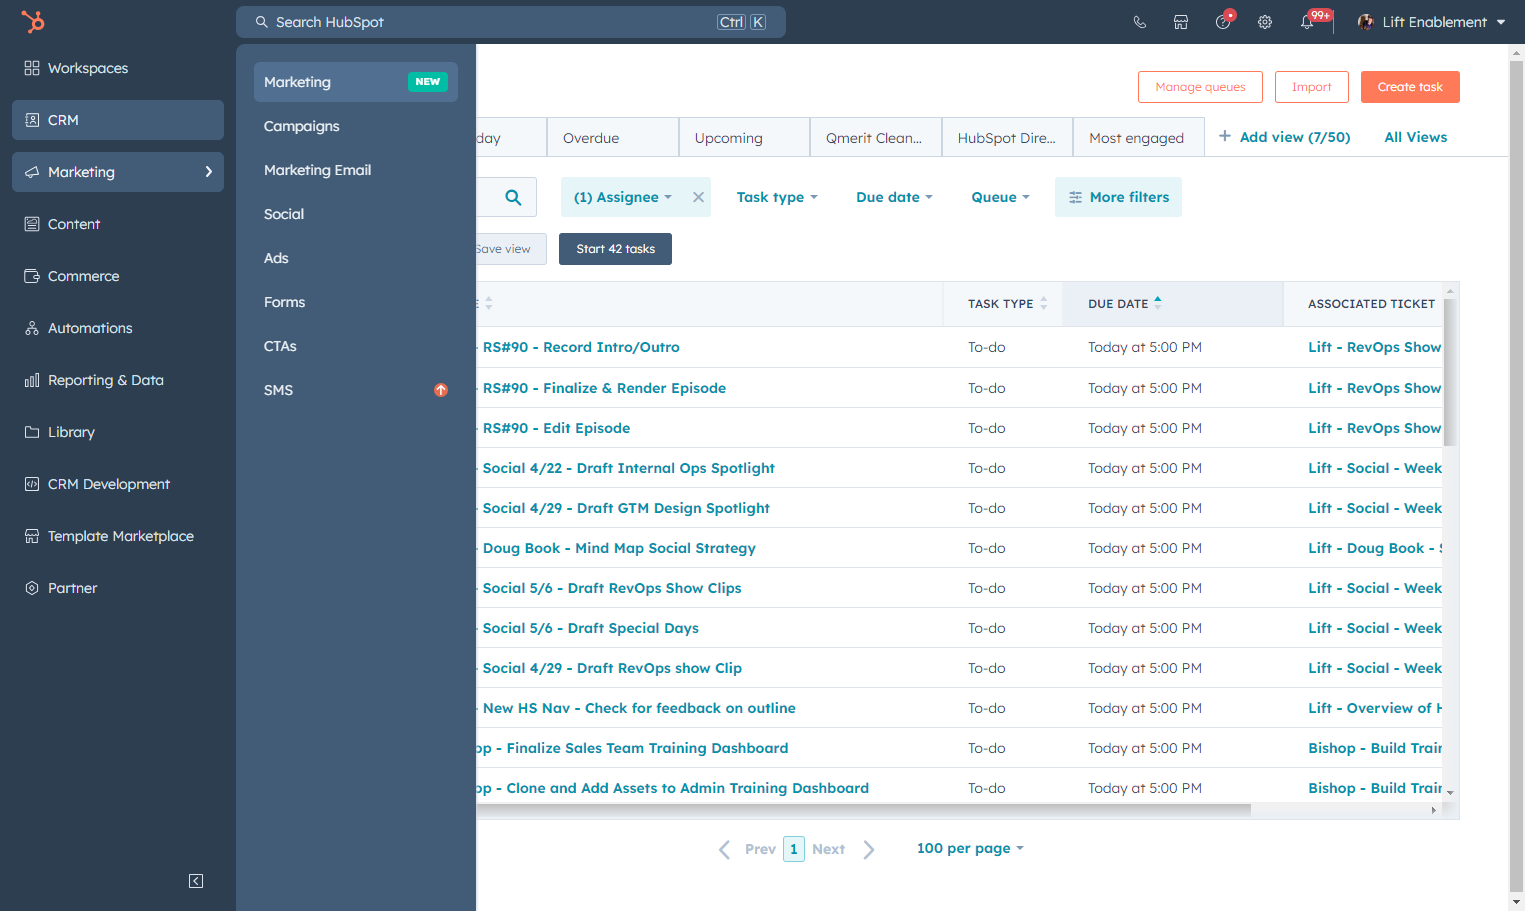1525x911 pixels.
Task: Open CRM in sidebar
Action: 118,120
